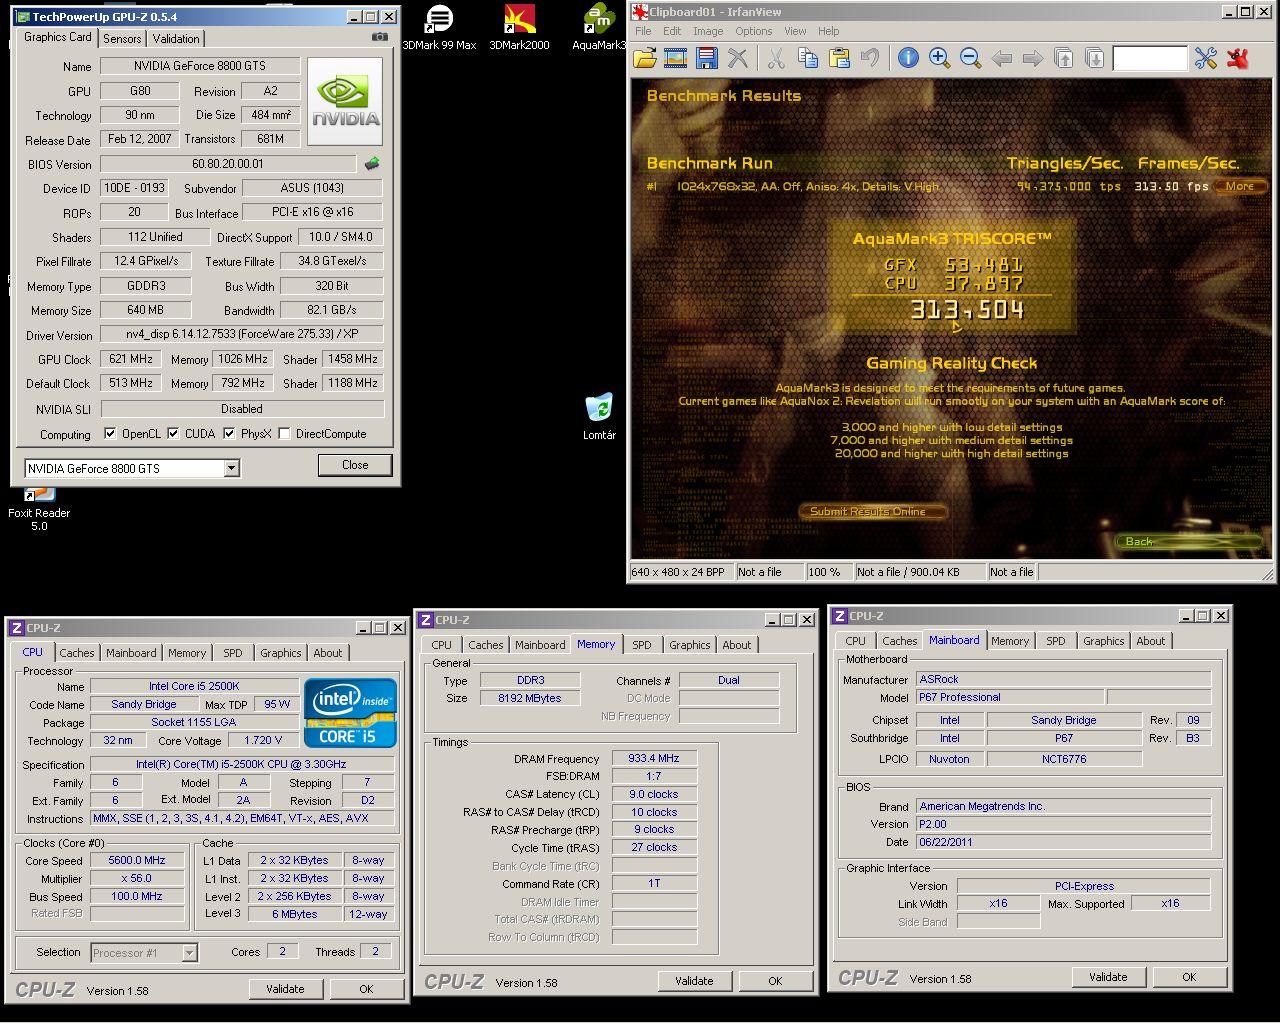Image resolution: width=1280 pixels, height=1024 pixels.
Task: Graphics tab in right CPU-Z window
Action: [1103, 641]
